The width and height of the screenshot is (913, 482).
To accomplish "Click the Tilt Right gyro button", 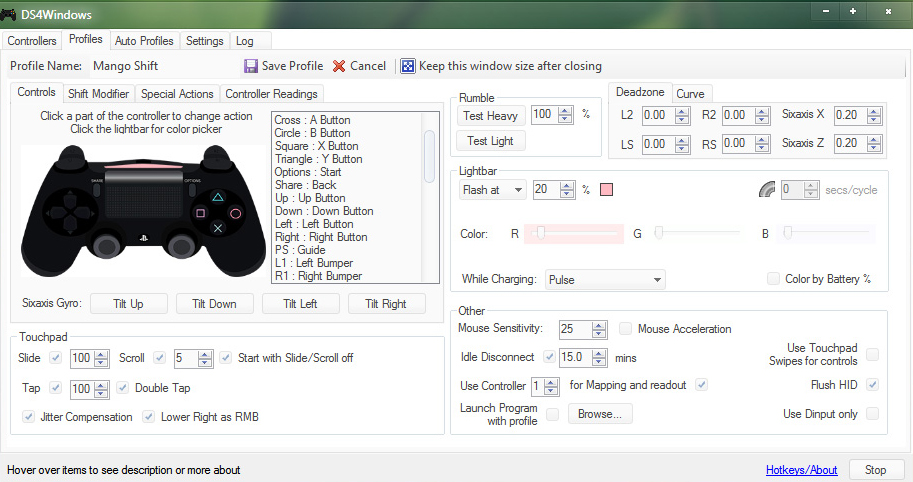I will click(x=386, y=304).
